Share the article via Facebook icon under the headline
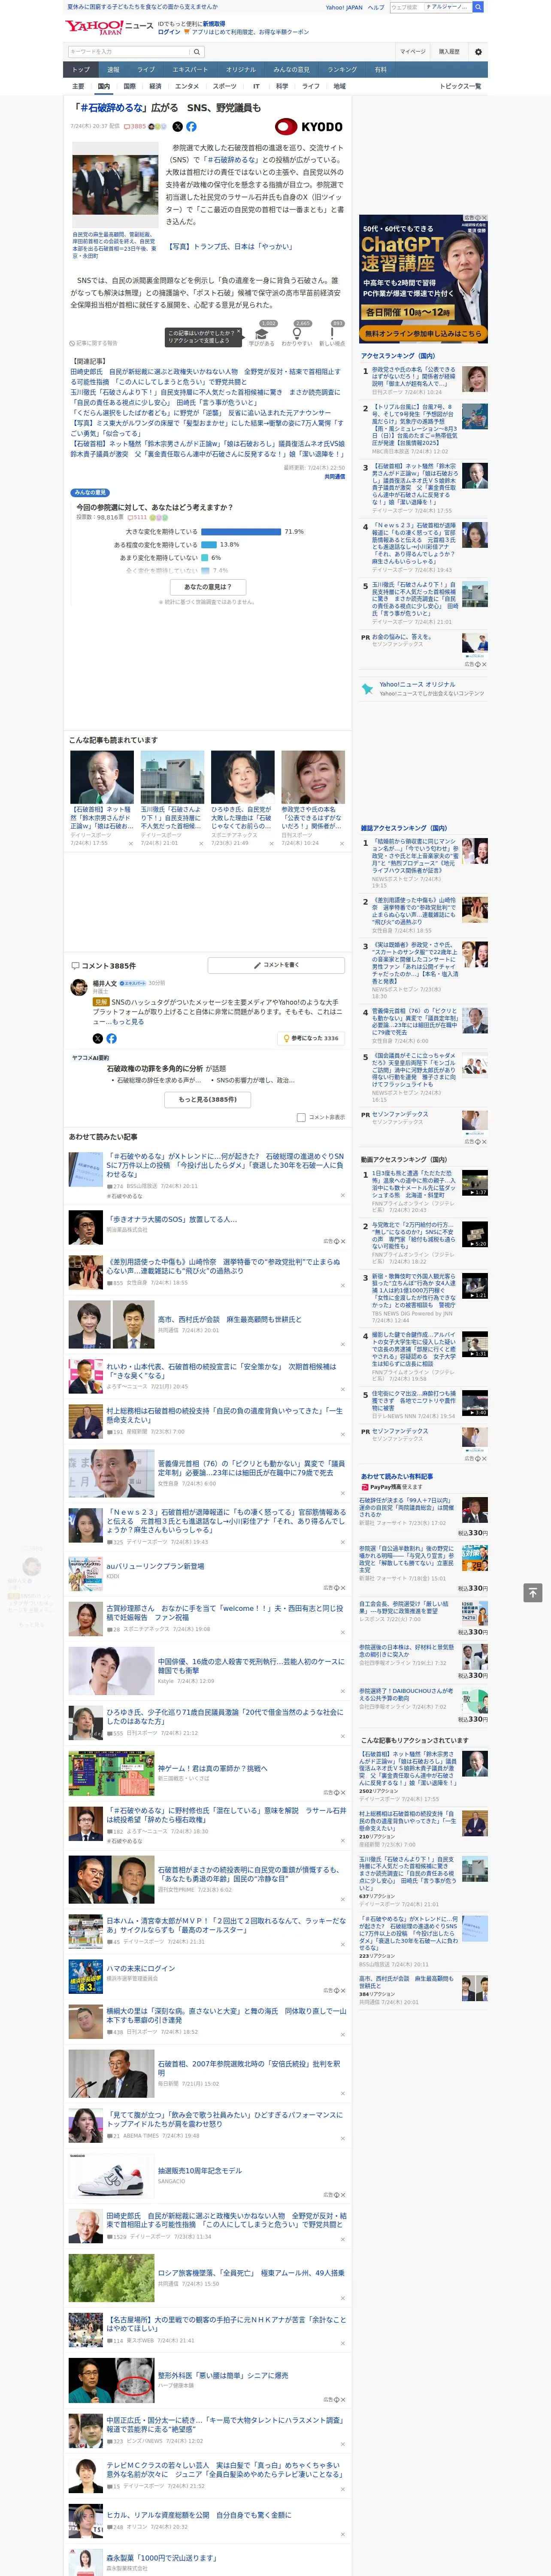The width and height of the screenshot is (551, 2576). (191, 127)
